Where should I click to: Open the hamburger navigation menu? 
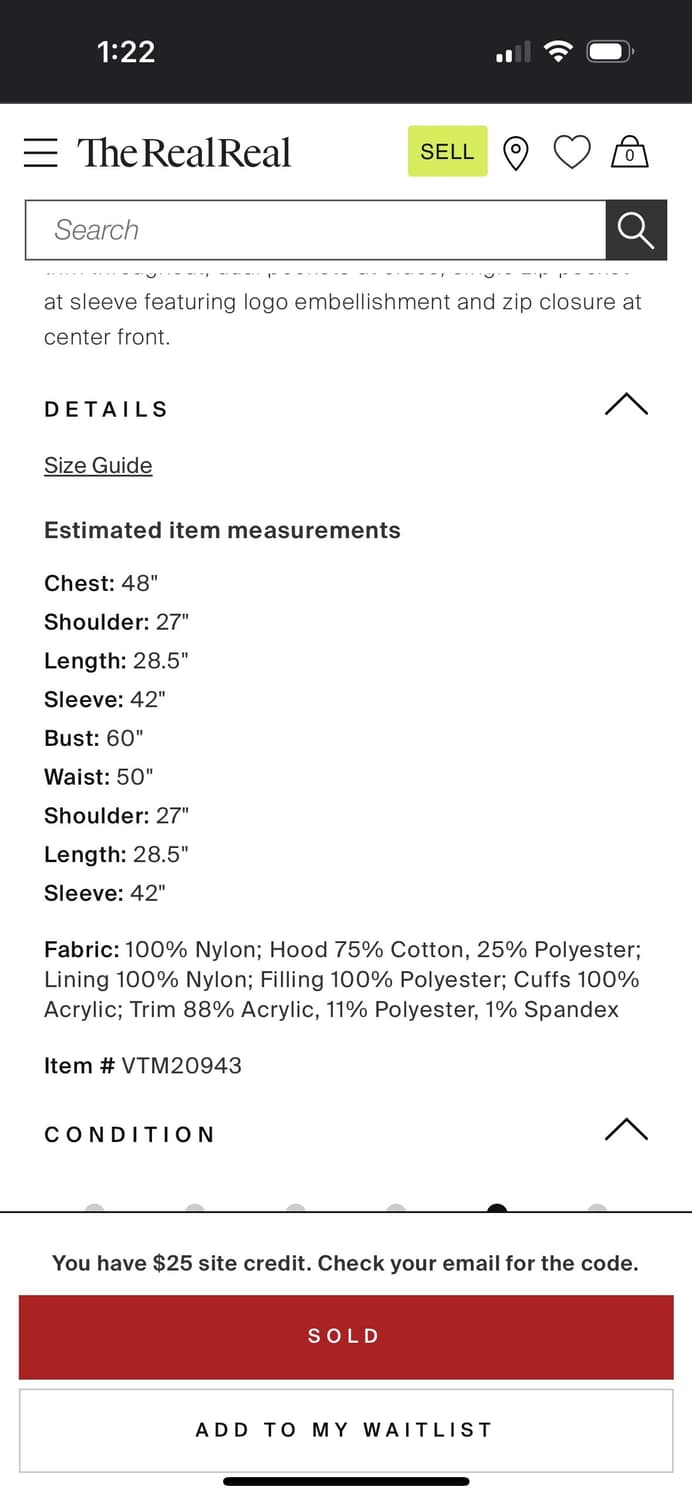41,152
